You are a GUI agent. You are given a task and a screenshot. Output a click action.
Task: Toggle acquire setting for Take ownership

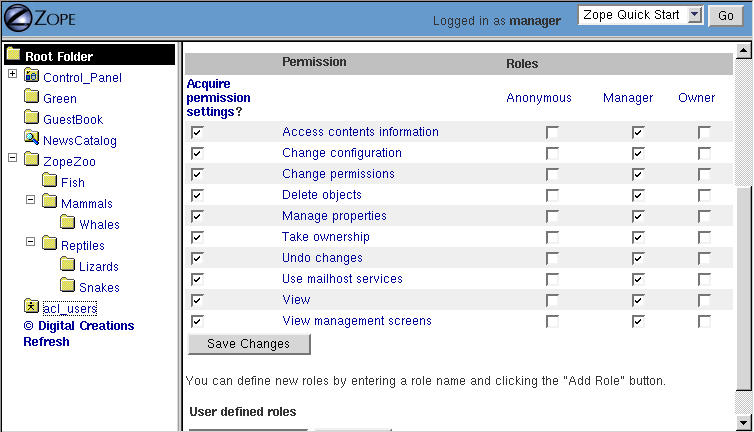coord(197,237)
